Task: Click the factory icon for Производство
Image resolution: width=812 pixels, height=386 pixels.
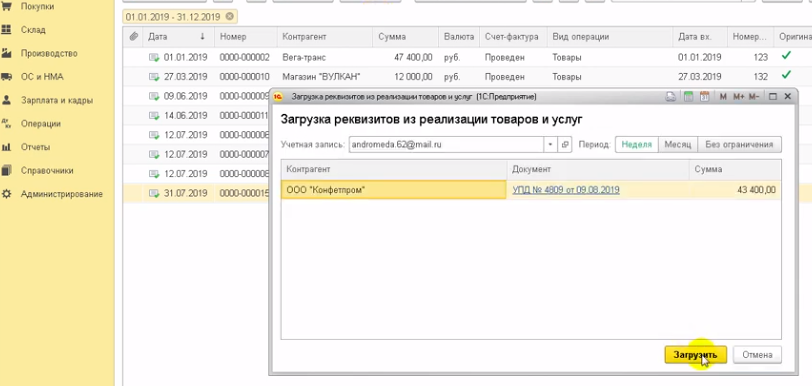Action: (x=7, y=53)
